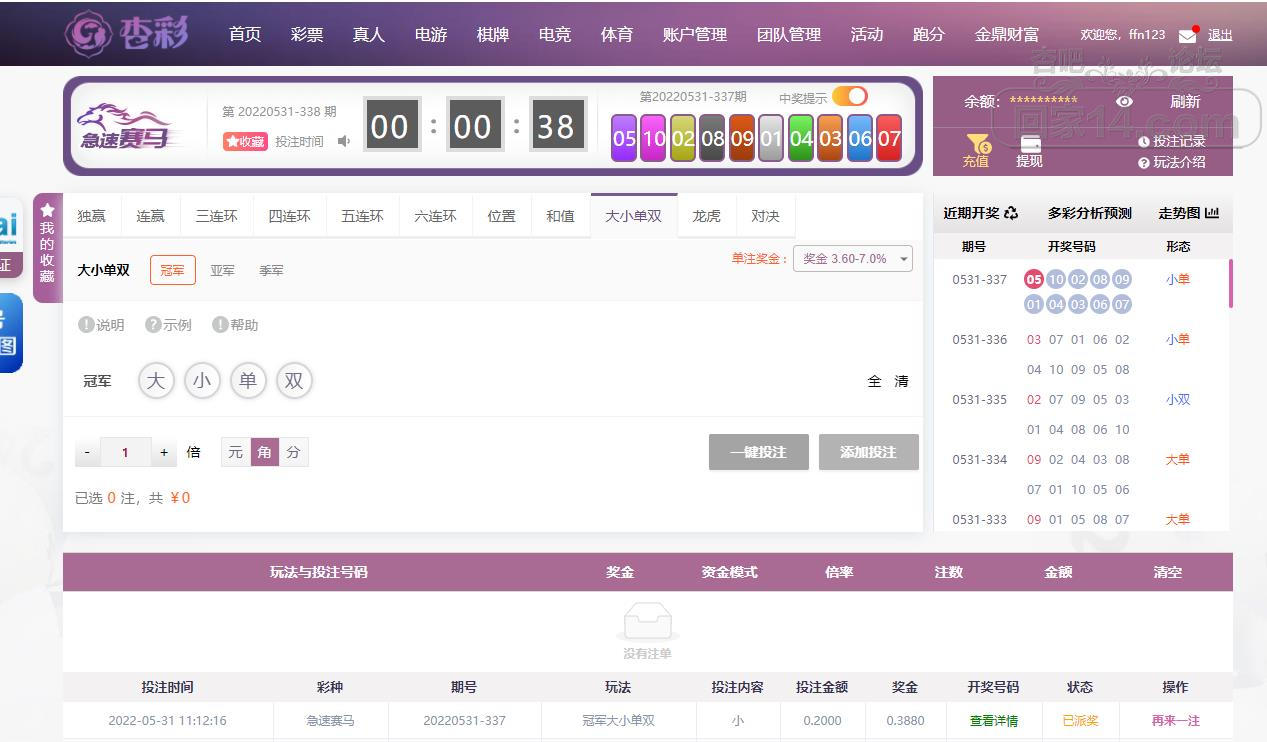Select the 元 currency unit

click(x=235, y=453)
